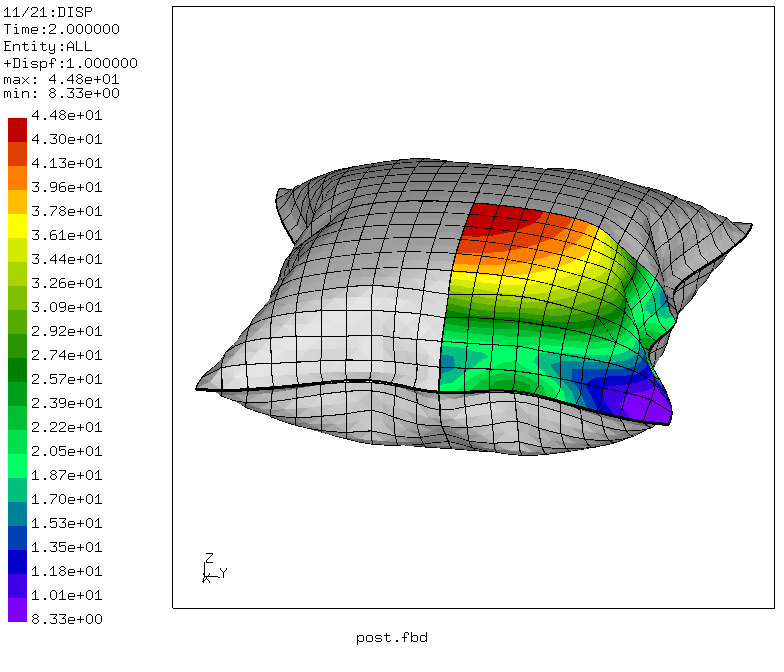This screenshot has height=672, width=784.
Task: Click the legend value 2.39e+01
Action: tap(66, 404)
